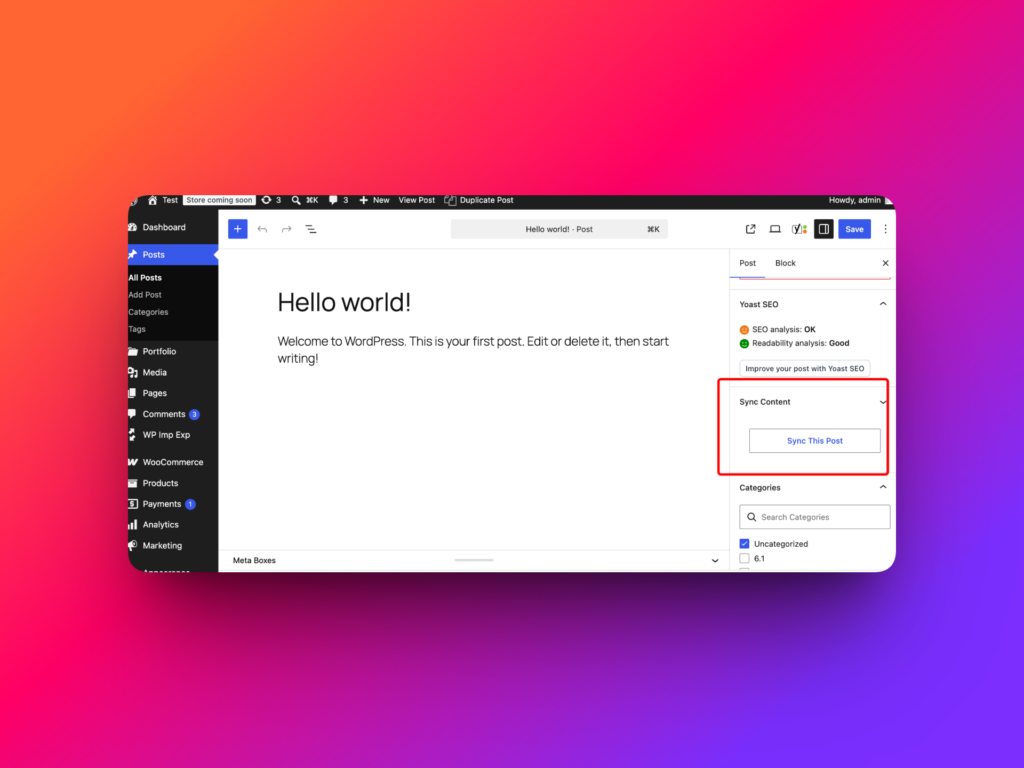Close the settings sidebar
Screen dimensions: 1024x768
tap(886, 263)
